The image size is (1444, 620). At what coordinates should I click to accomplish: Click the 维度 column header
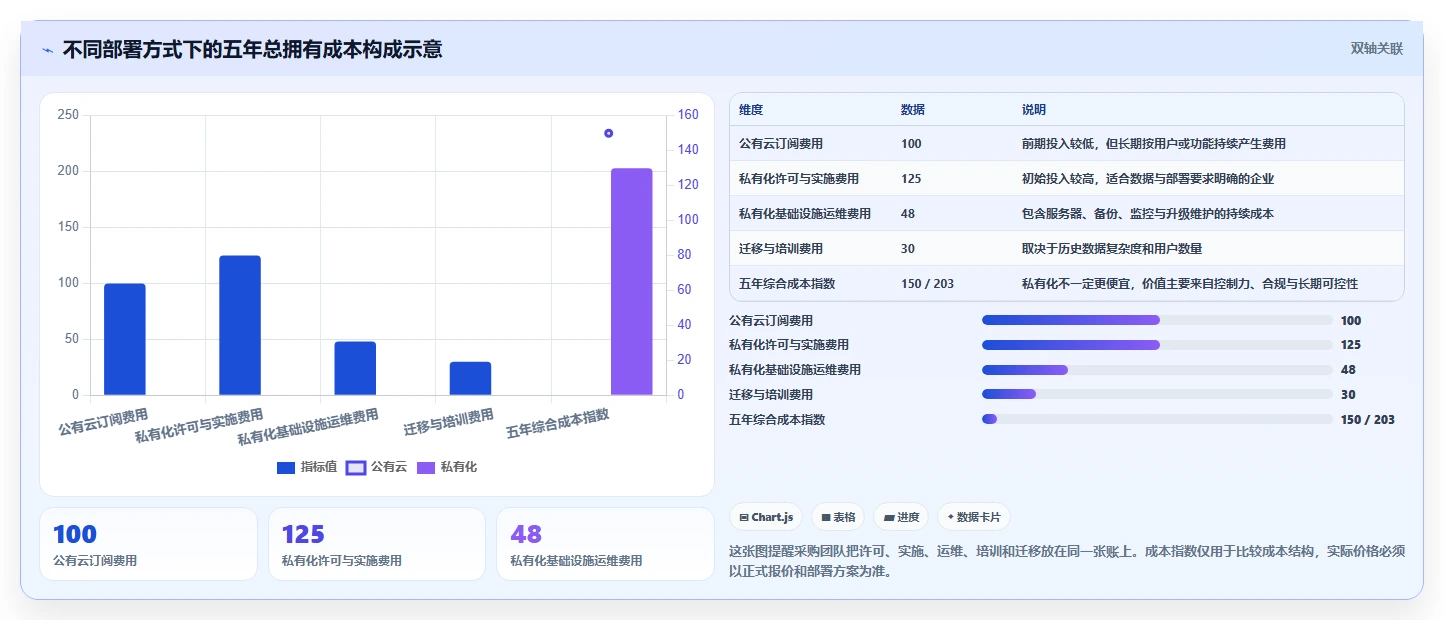pos(751,109)
